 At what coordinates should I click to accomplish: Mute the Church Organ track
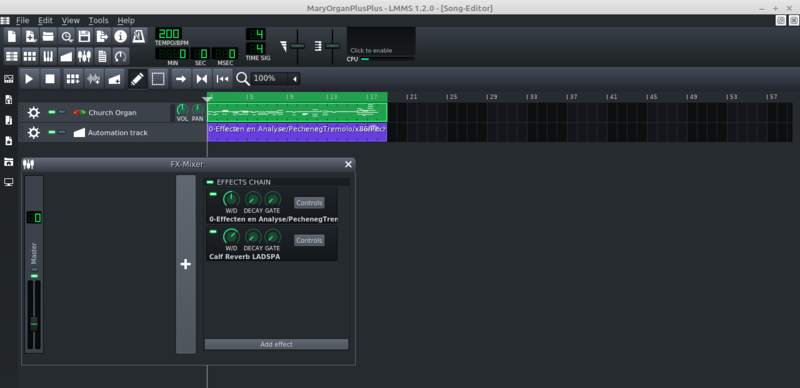[x=52, y=112]
